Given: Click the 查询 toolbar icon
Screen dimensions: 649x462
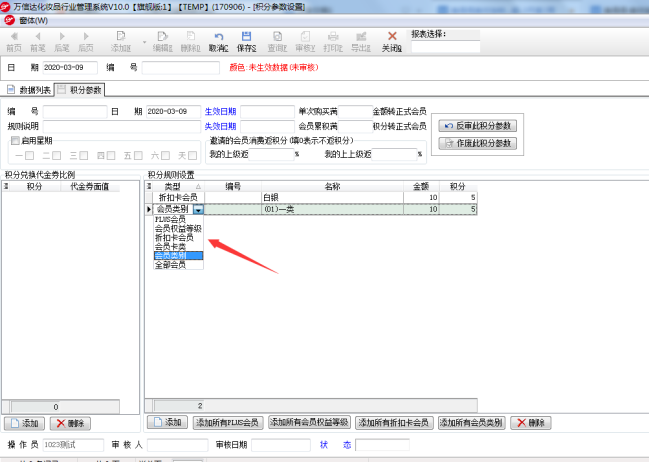Looking at the screenshot, I should pos(277,42).
